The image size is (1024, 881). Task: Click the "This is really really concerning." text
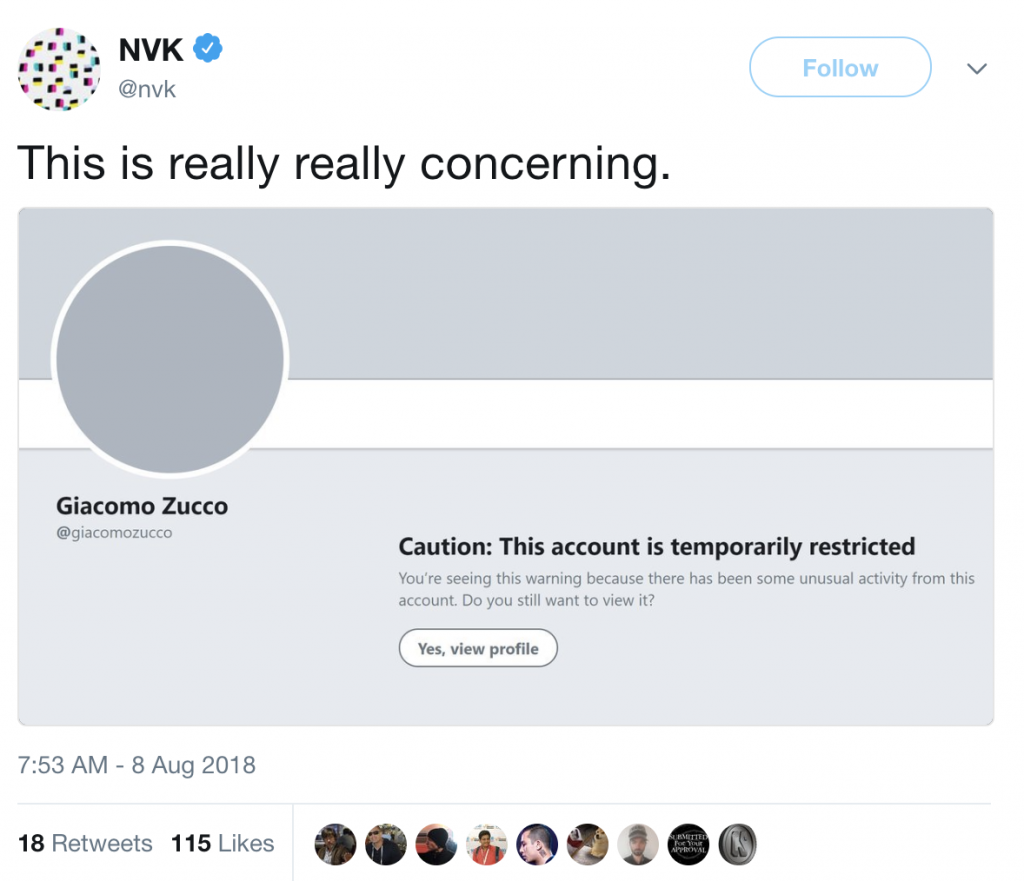pyautogui.click(x=344, y=162)
